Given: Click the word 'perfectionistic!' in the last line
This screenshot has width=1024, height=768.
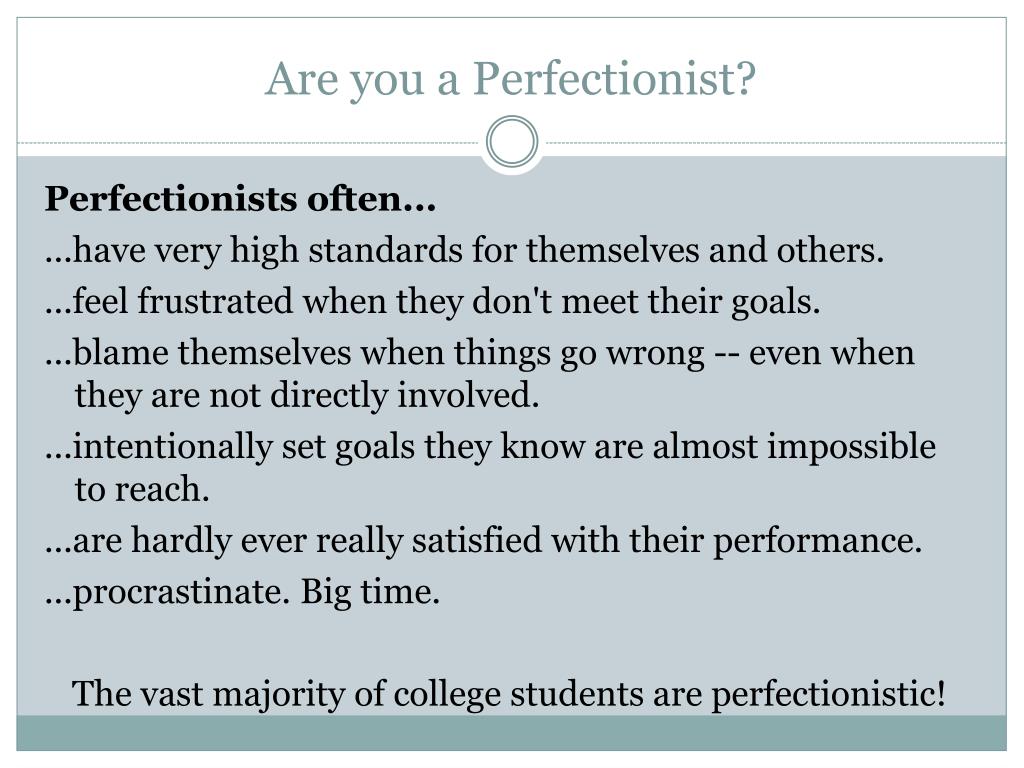Looking at the screenshot, I should [828, 694].
